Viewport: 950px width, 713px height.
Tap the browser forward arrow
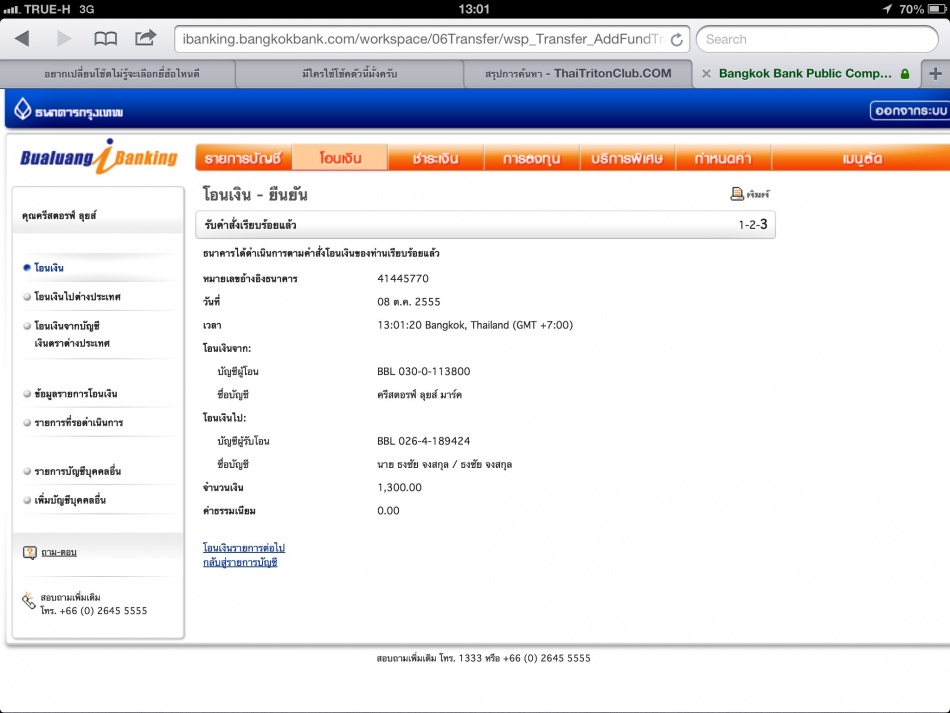point(63,39)
